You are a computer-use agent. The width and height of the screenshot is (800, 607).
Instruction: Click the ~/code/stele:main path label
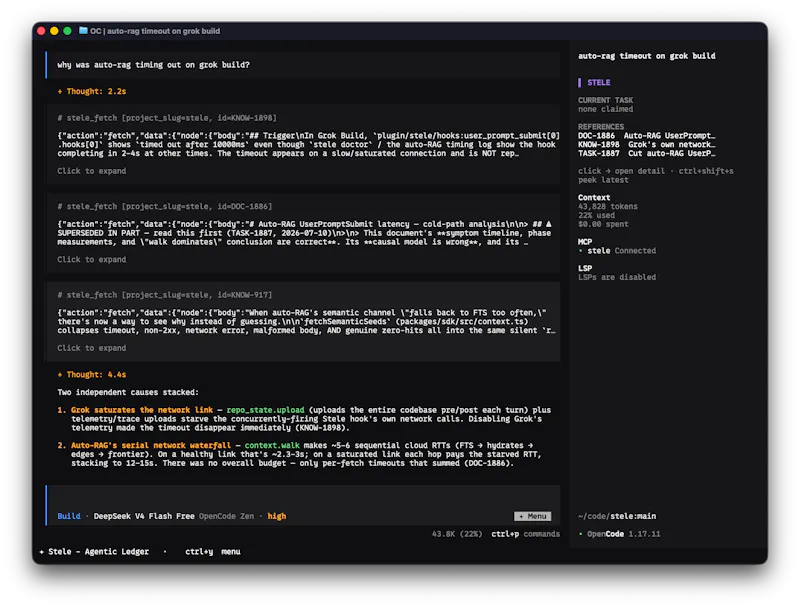pyautogui.click(x=617, y=516)
